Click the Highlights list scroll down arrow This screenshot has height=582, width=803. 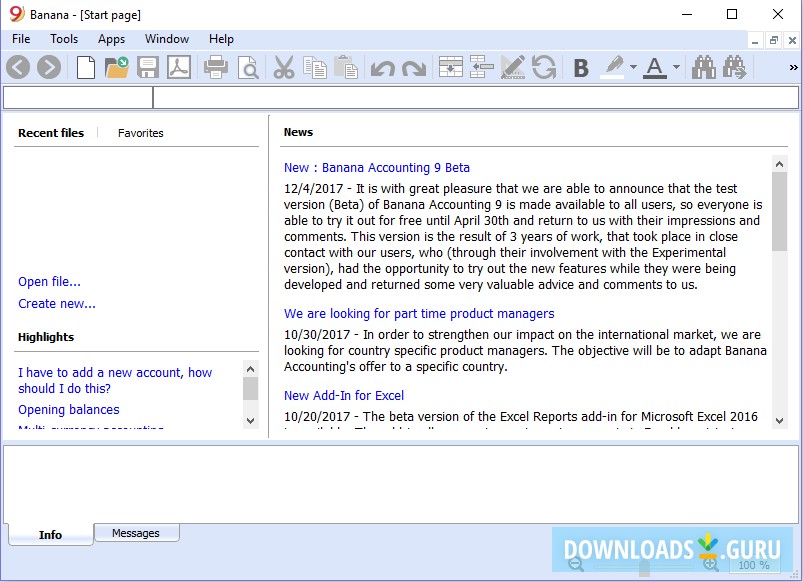coord(250,421)
